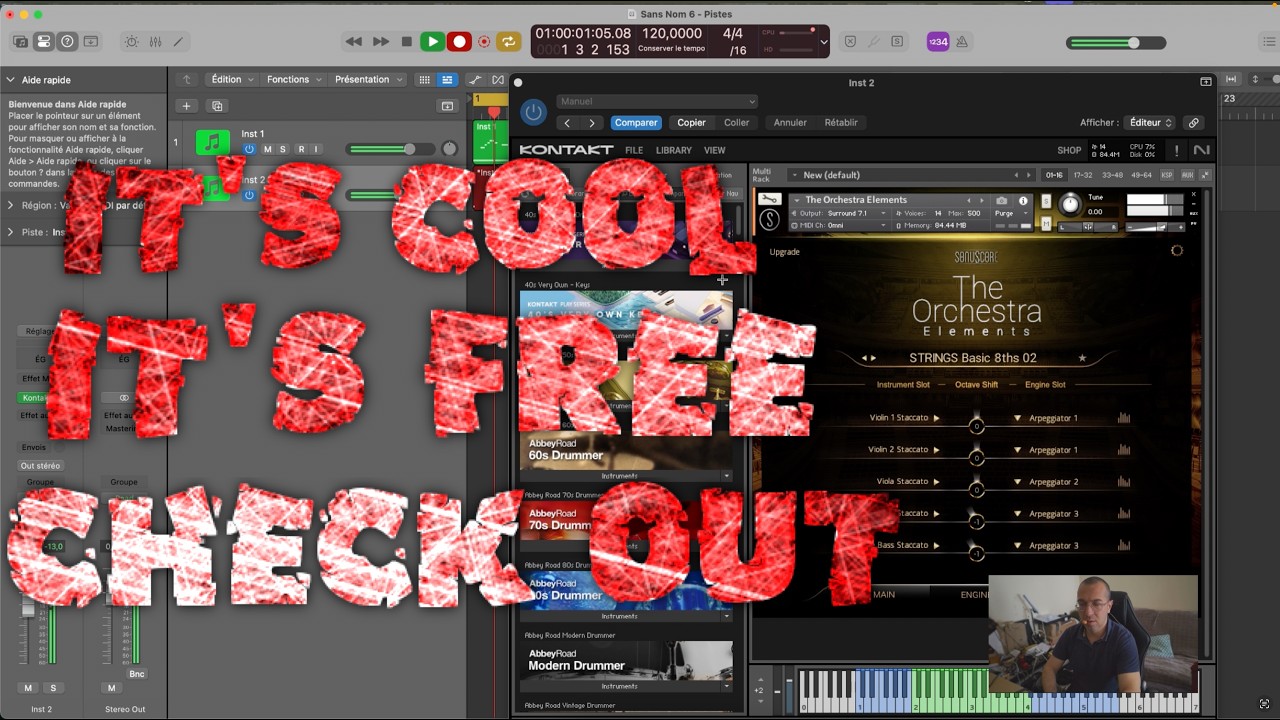Screen dimensions: 1280x720
Task: Rewind the transport
Action: [353, 42]
